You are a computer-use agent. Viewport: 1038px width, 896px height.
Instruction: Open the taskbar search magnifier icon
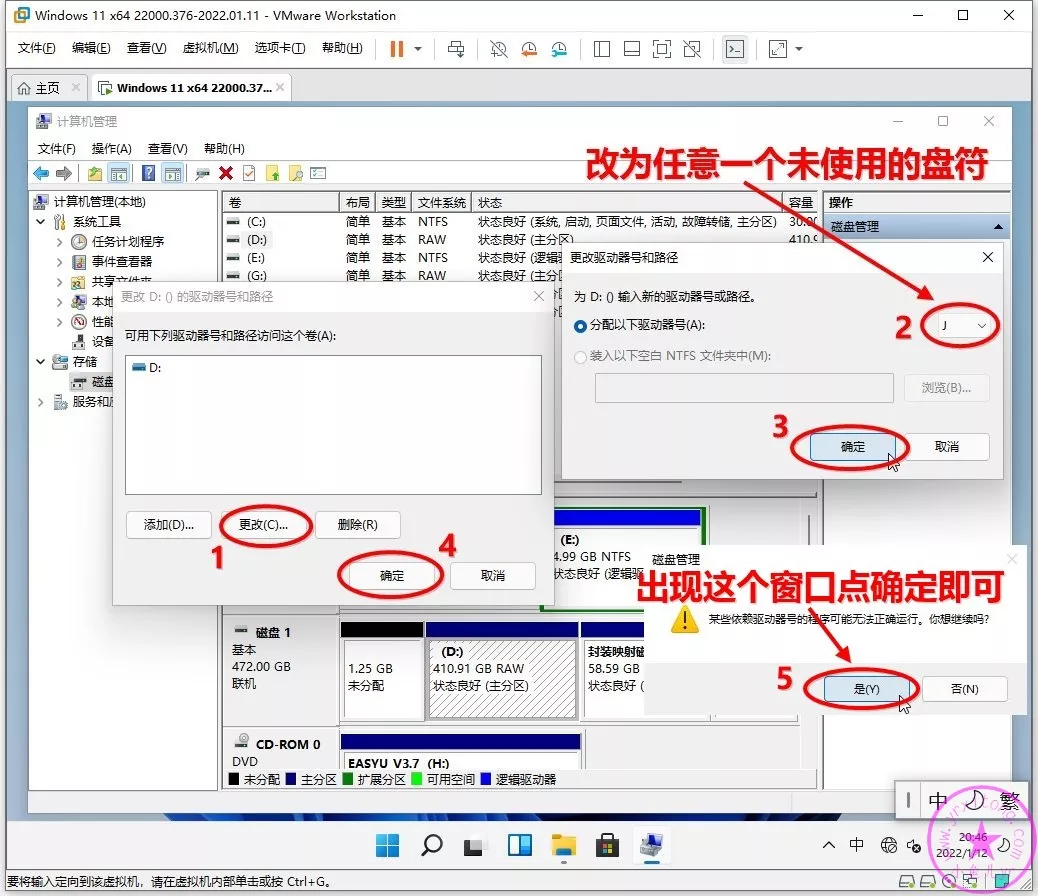point(431,845)
